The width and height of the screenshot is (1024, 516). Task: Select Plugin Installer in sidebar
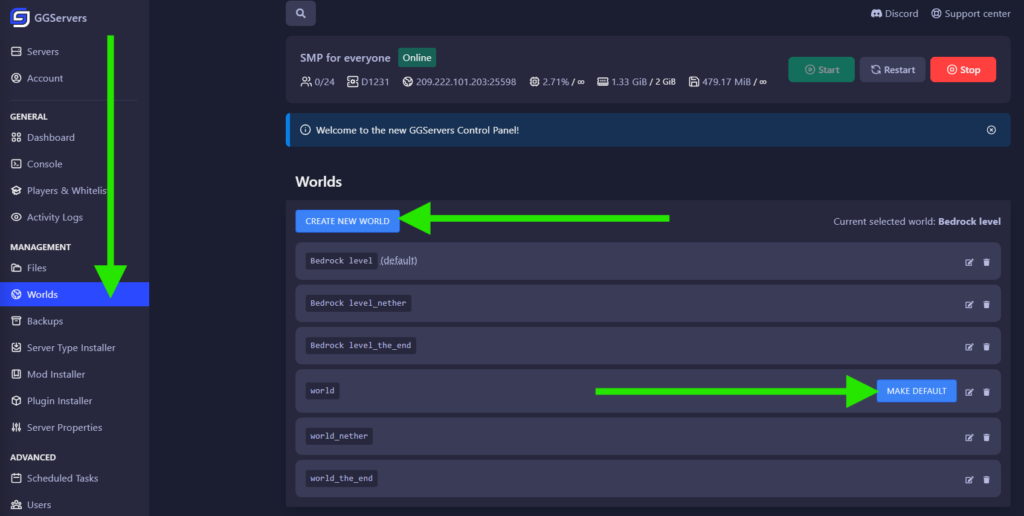coord(59,401)
